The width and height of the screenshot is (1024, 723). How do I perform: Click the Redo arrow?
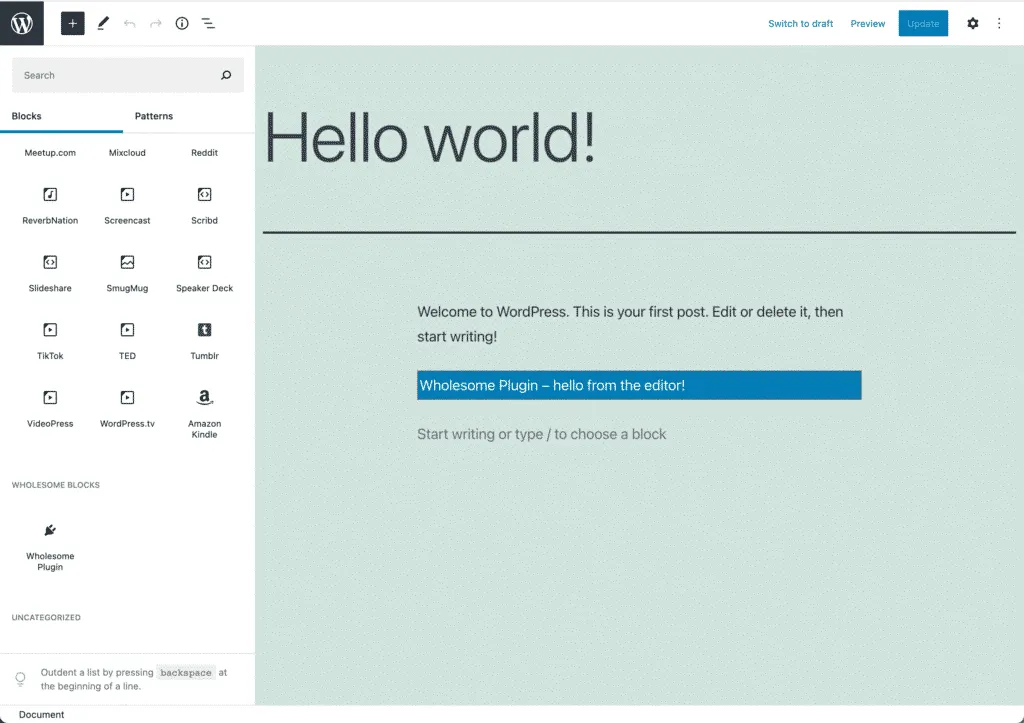(155, 24)
